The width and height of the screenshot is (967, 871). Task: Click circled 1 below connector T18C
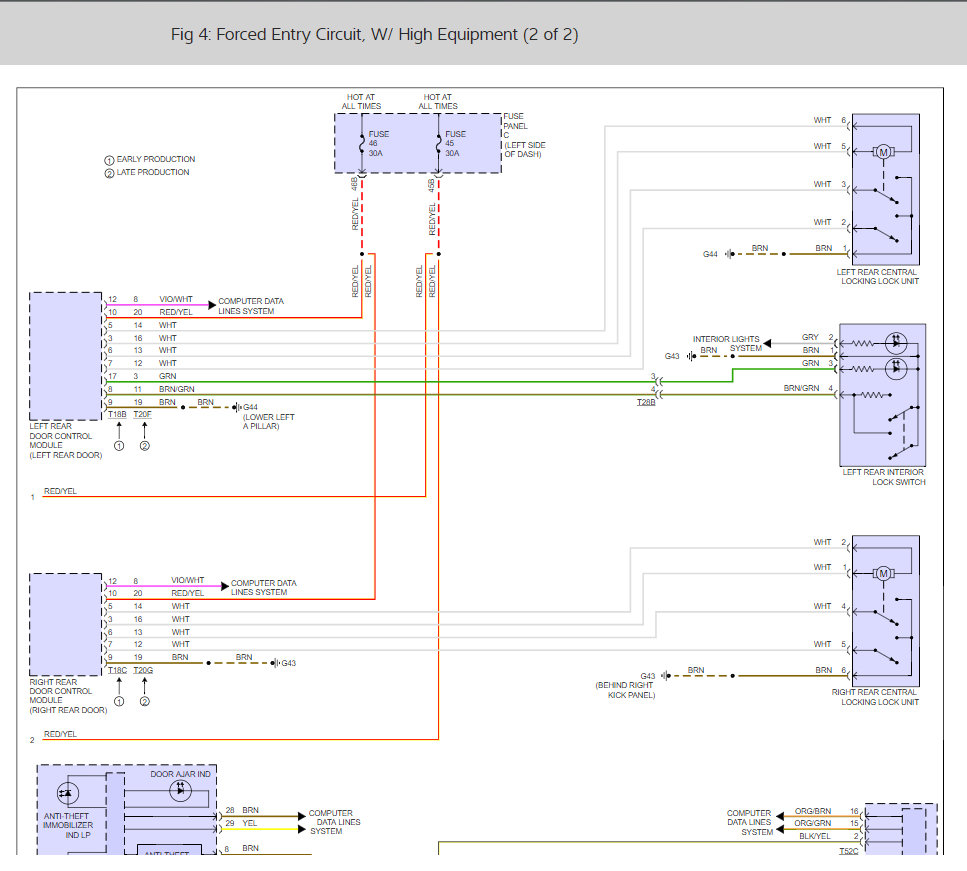(119, 701)
